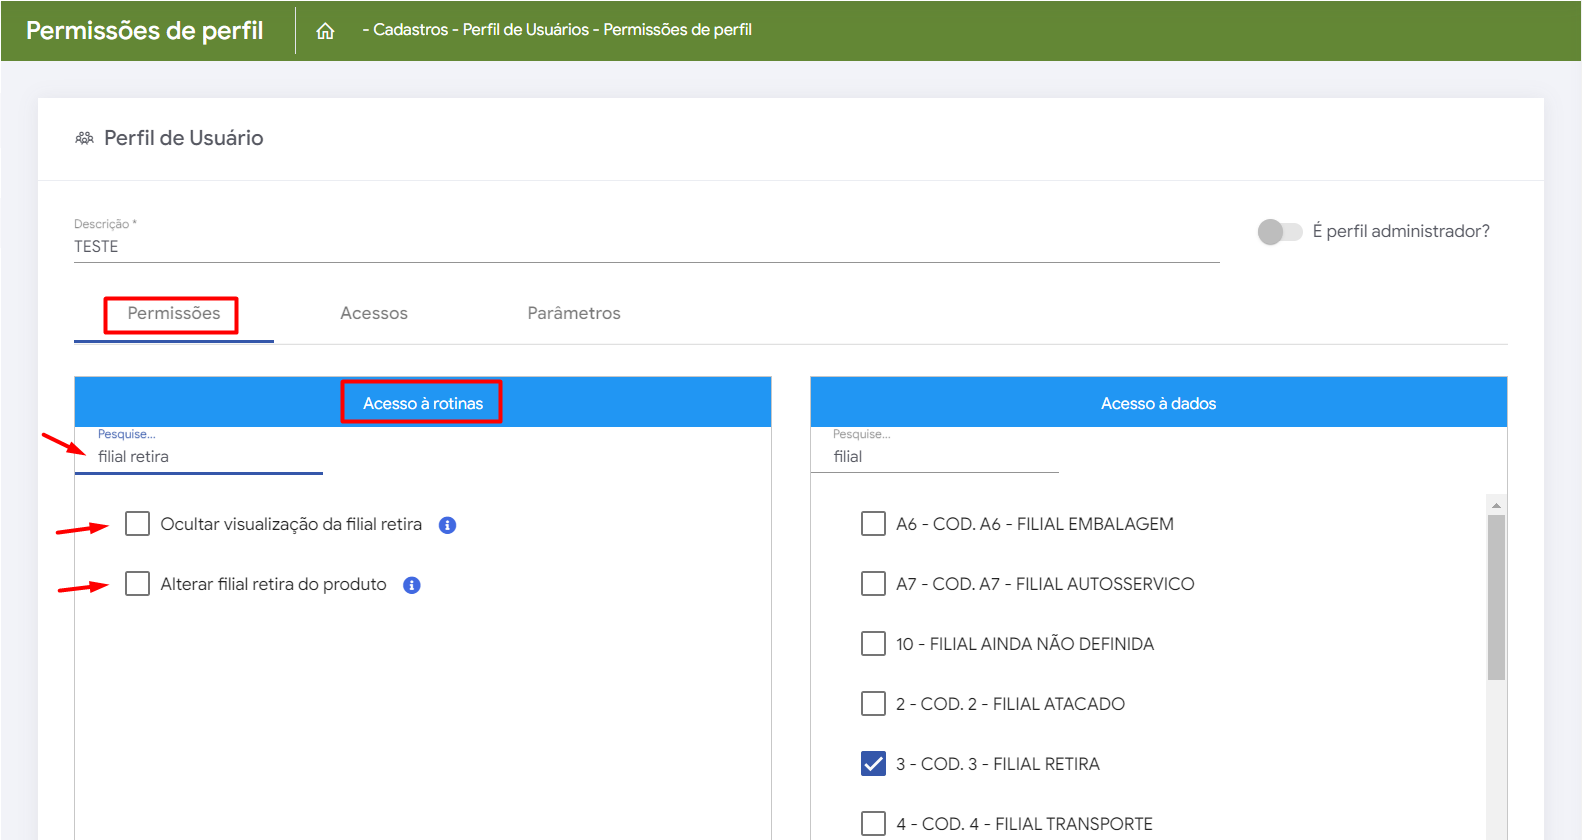Select A7 - FILIAL AUTOSSERVICO checkbox
Image resolution: width=1582 pixels, height=840 pixels.
point(873,584)
